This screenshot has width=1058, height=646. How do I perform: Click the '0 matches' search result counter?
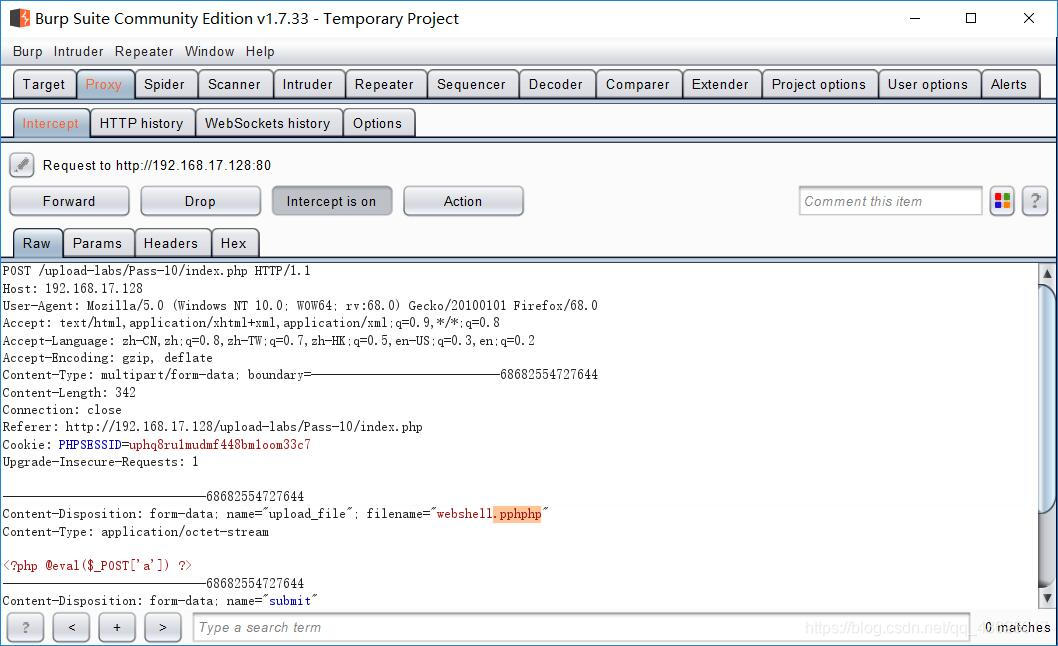[1018, 627]
